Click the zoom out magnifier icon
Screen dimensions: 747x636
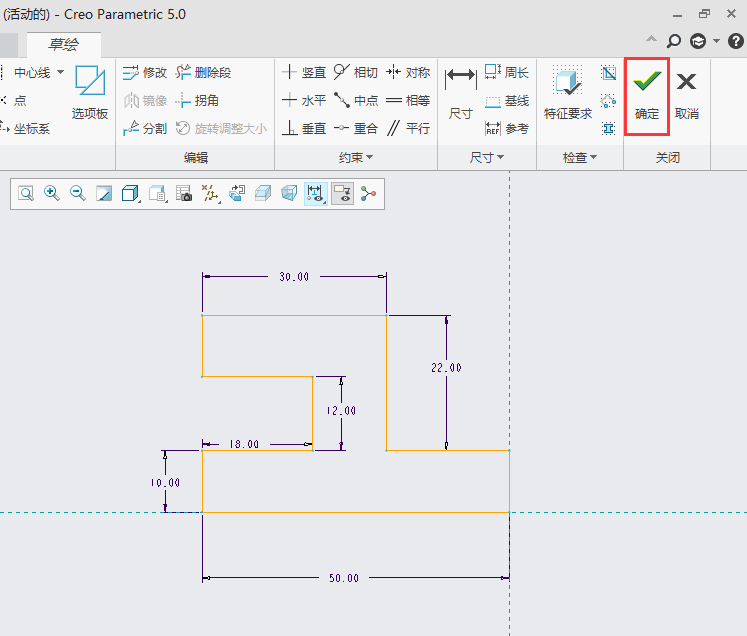77,194
